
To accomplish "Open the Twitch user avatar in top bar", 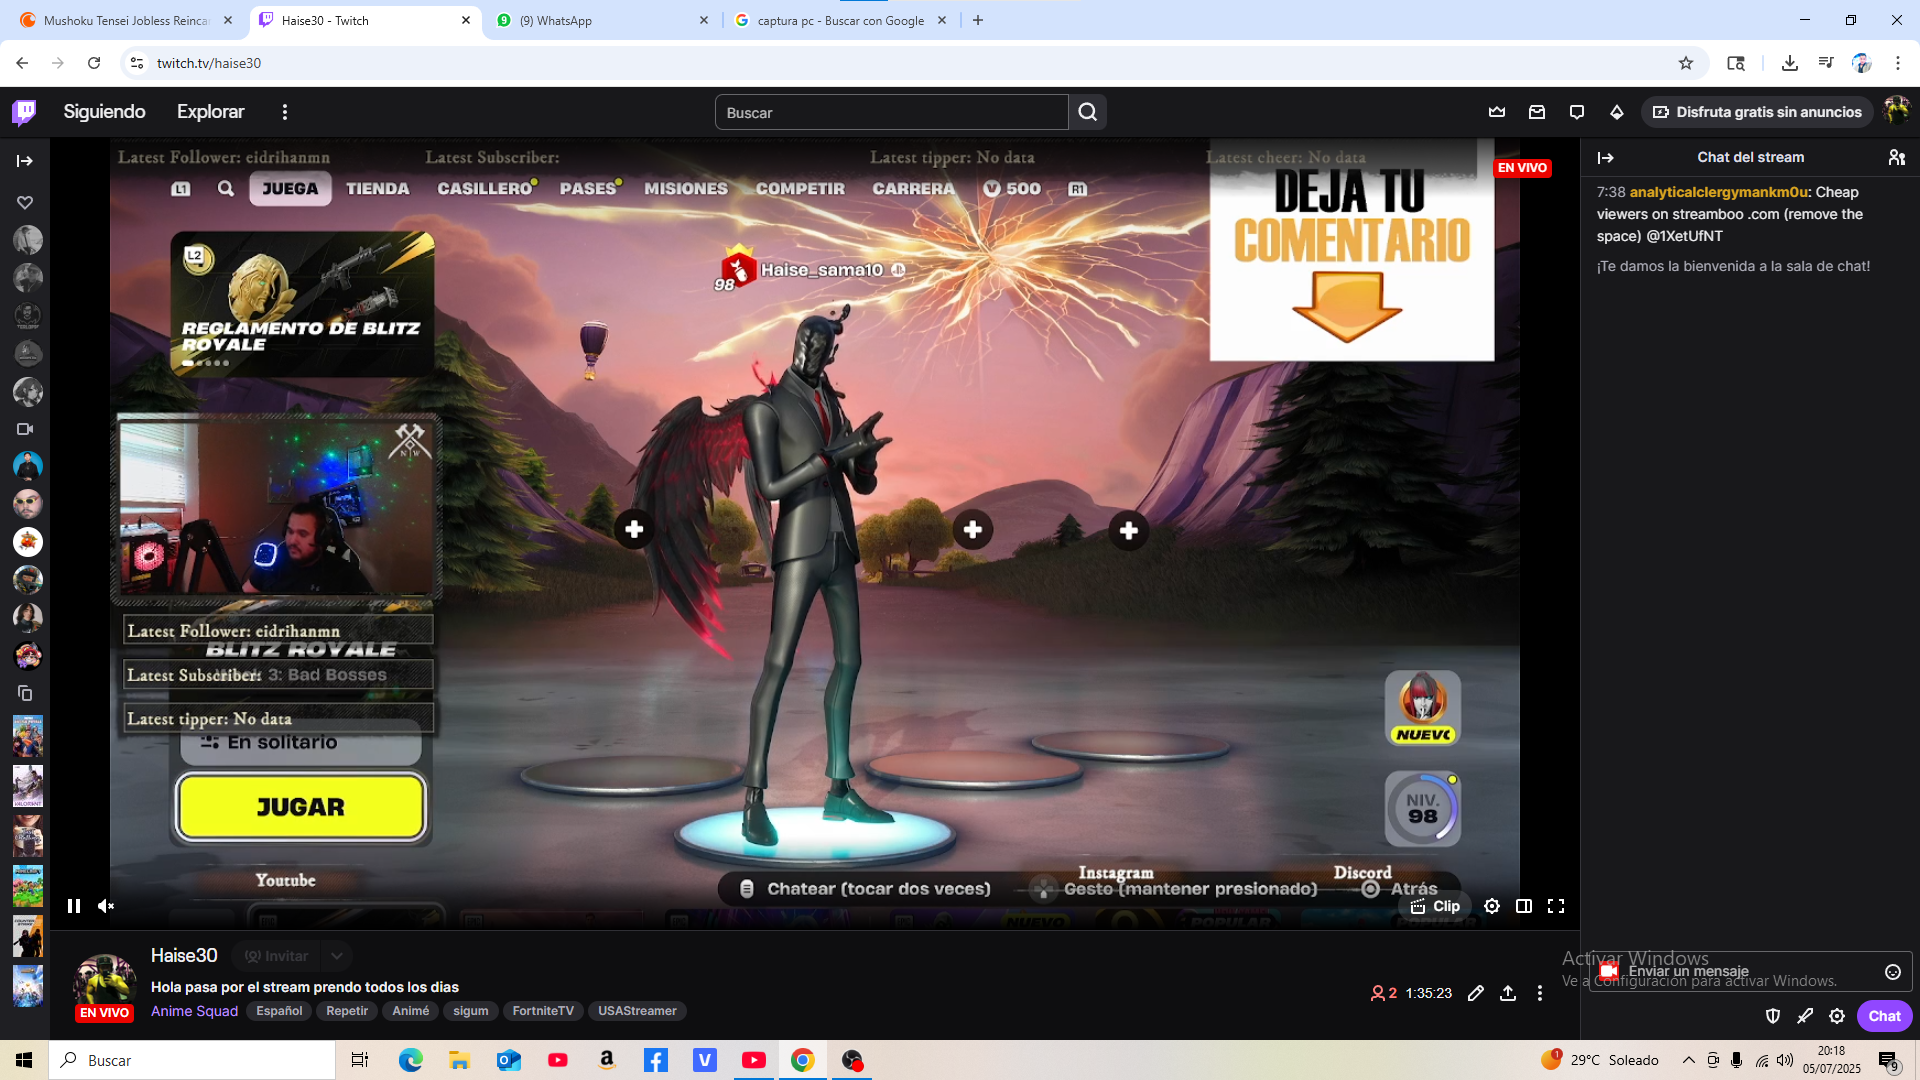I will (1896, 111).
